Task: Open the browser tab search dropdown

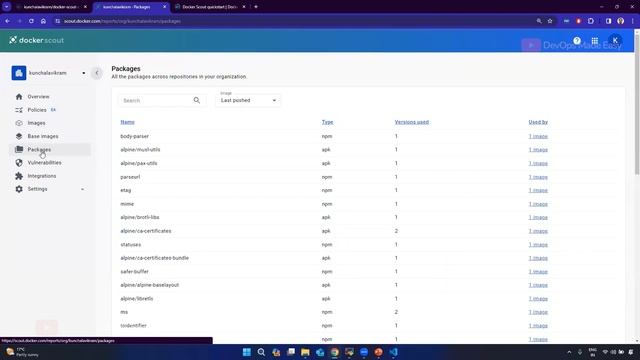Action: tap(7, 7)
